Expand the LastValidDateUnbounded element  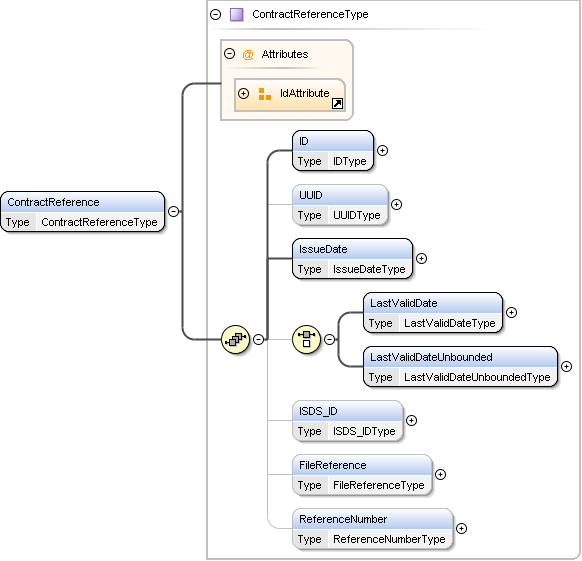[566, 366]
